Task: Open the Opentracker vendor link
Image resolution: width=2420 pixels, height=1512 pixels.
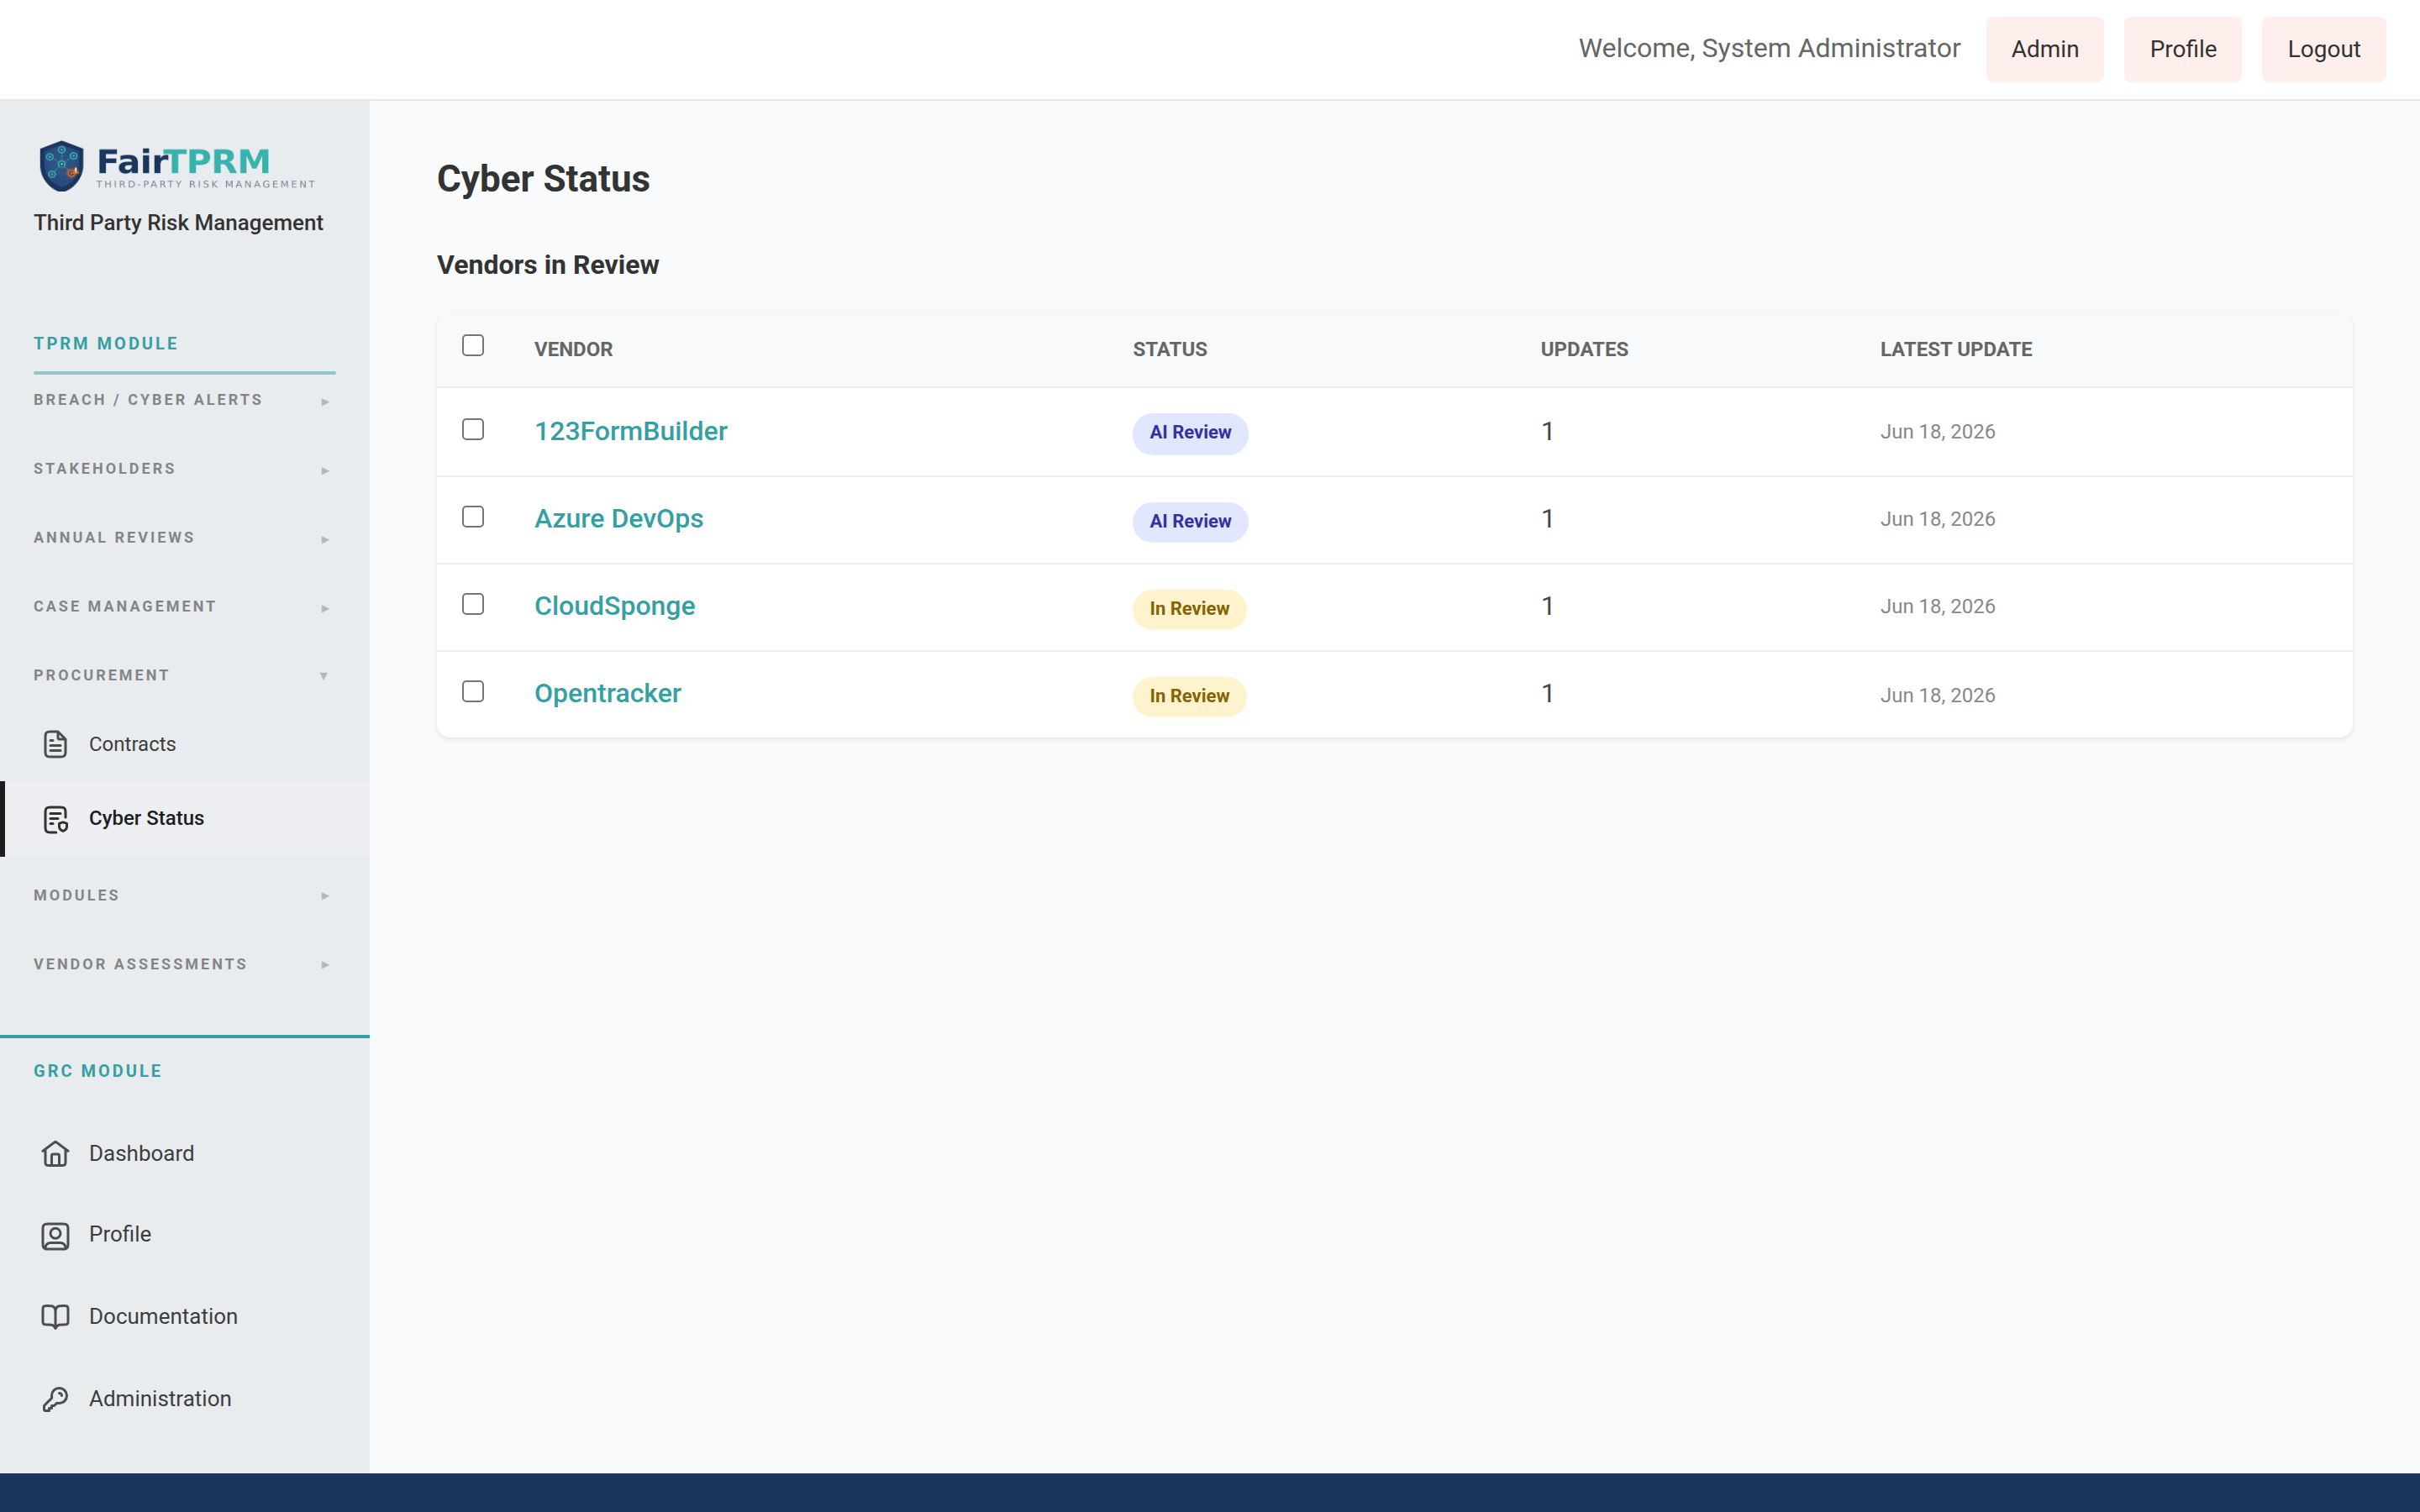Action: pyautogui.click(x=607, y=693)
